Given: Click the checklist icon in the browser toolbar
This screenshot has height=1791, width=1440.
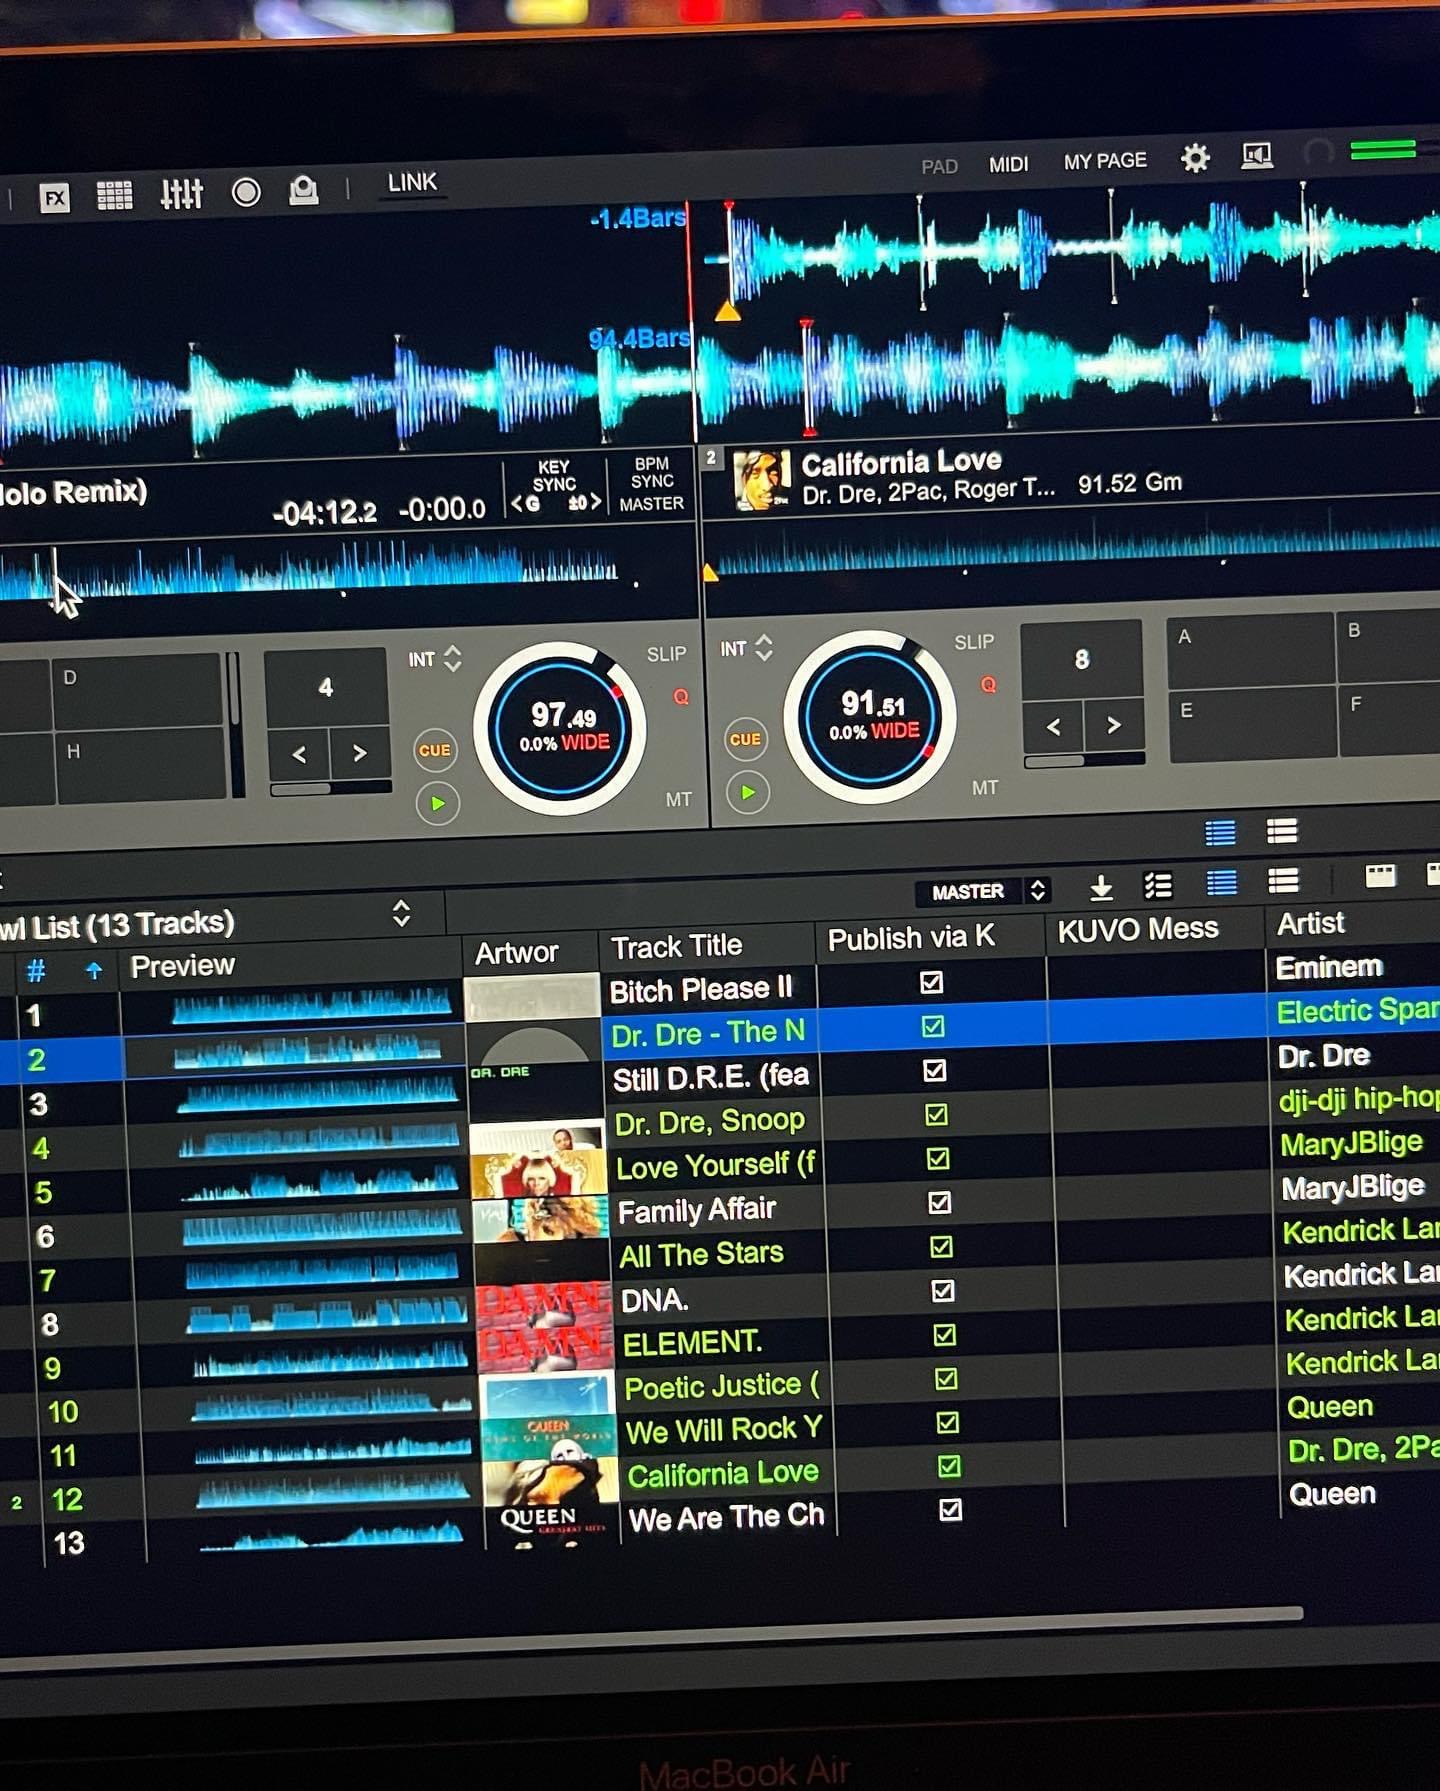Looking at the screenshot, I should coord(1158,886).
